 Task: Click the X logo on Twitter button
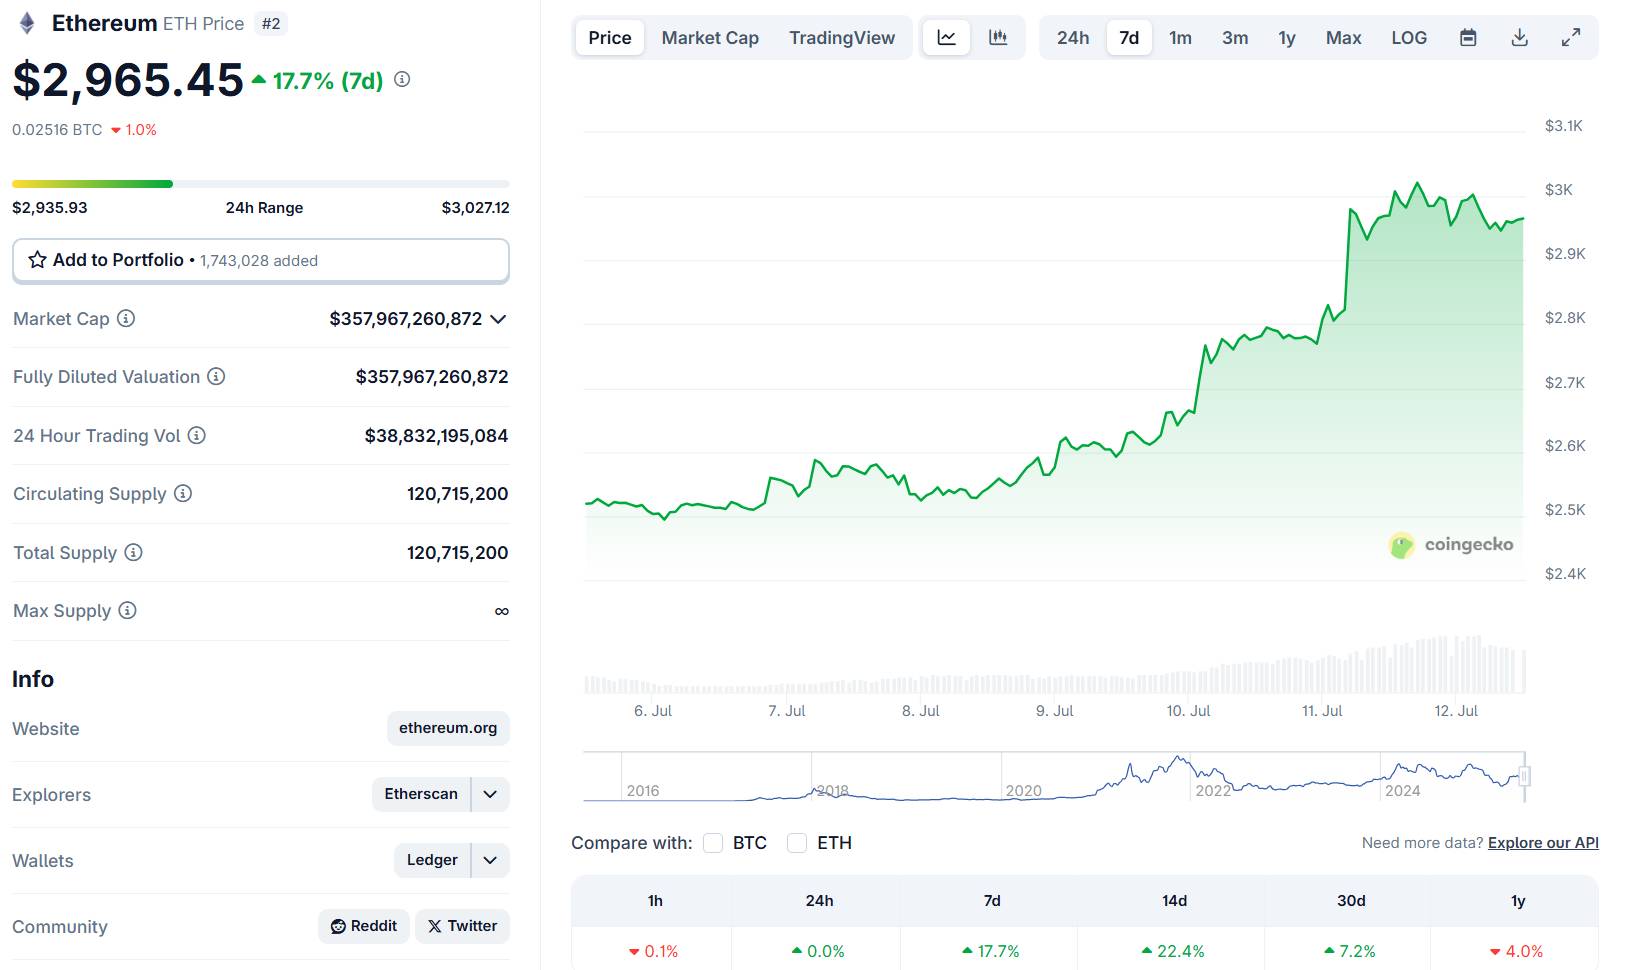435,927
